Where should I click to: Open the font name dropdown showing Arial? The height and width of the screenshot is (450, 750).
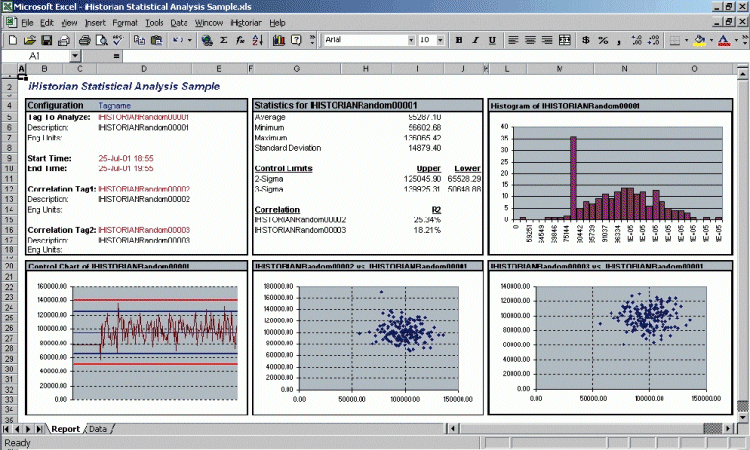click(411, 40)
